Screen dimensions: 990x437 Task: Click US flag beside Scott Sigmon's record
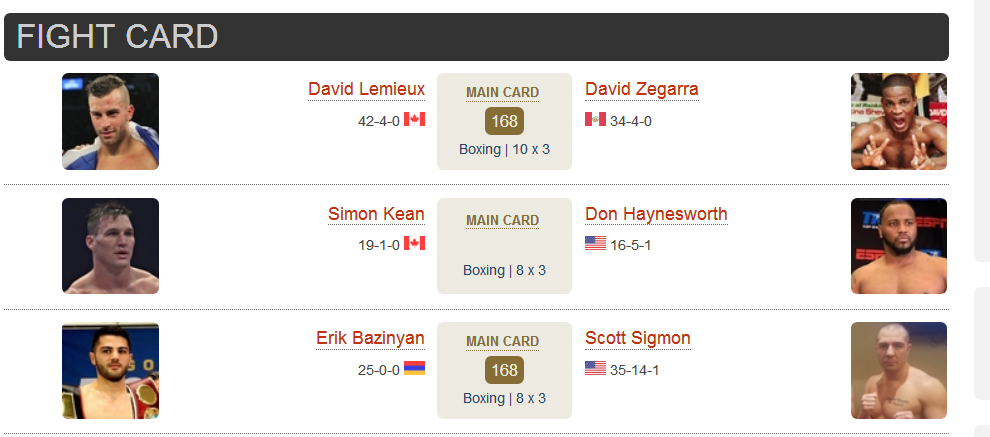[x=595, y=368]
